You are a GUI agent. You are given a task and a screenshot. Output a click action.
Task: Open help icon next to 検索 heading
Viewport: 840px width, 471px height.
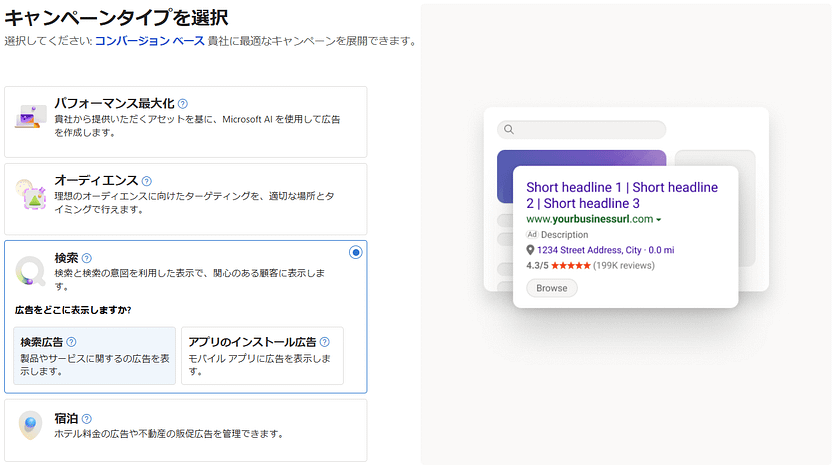(x=87, y=258)
